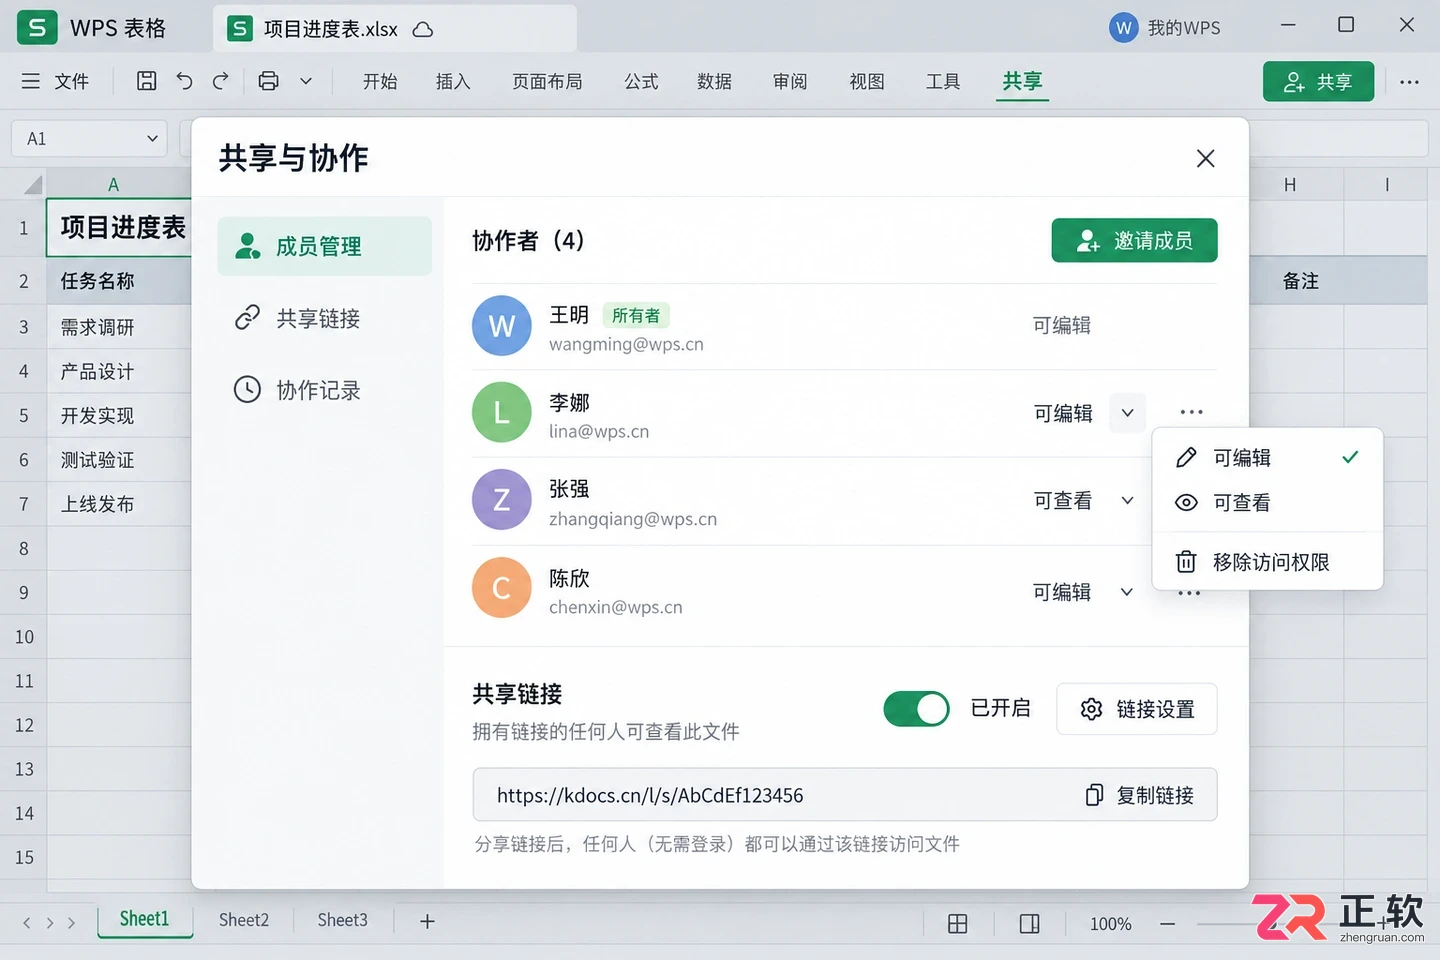Viewport: 1440px width, 960px height.
Task: Expand 陈欣's 可编辑 permission dropdown
Action: pyautogui.click(x=1127, y=592)
